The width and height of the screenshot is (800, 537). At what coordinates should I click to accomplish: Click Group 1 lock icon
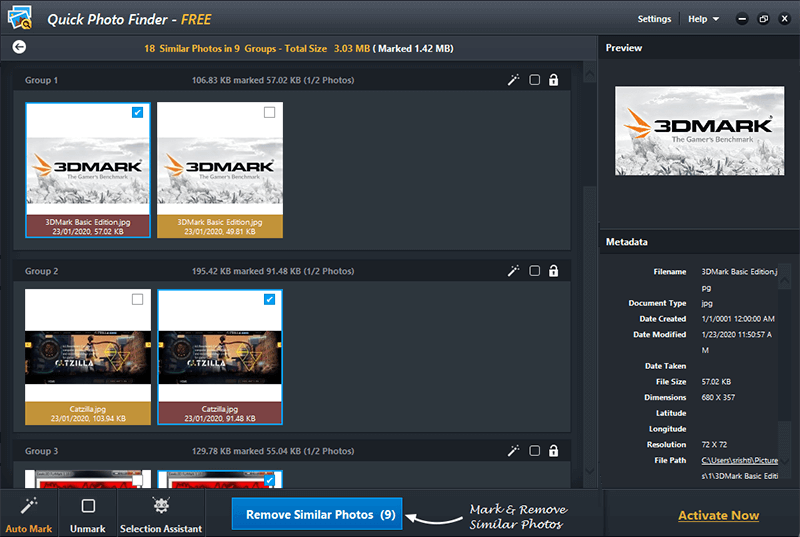click(x=553, y=80)
